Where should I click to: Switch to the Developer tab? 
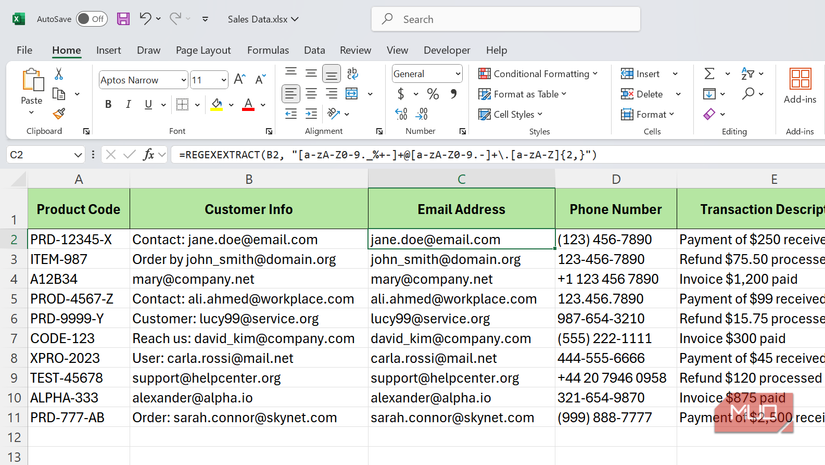tap(447, 50)
